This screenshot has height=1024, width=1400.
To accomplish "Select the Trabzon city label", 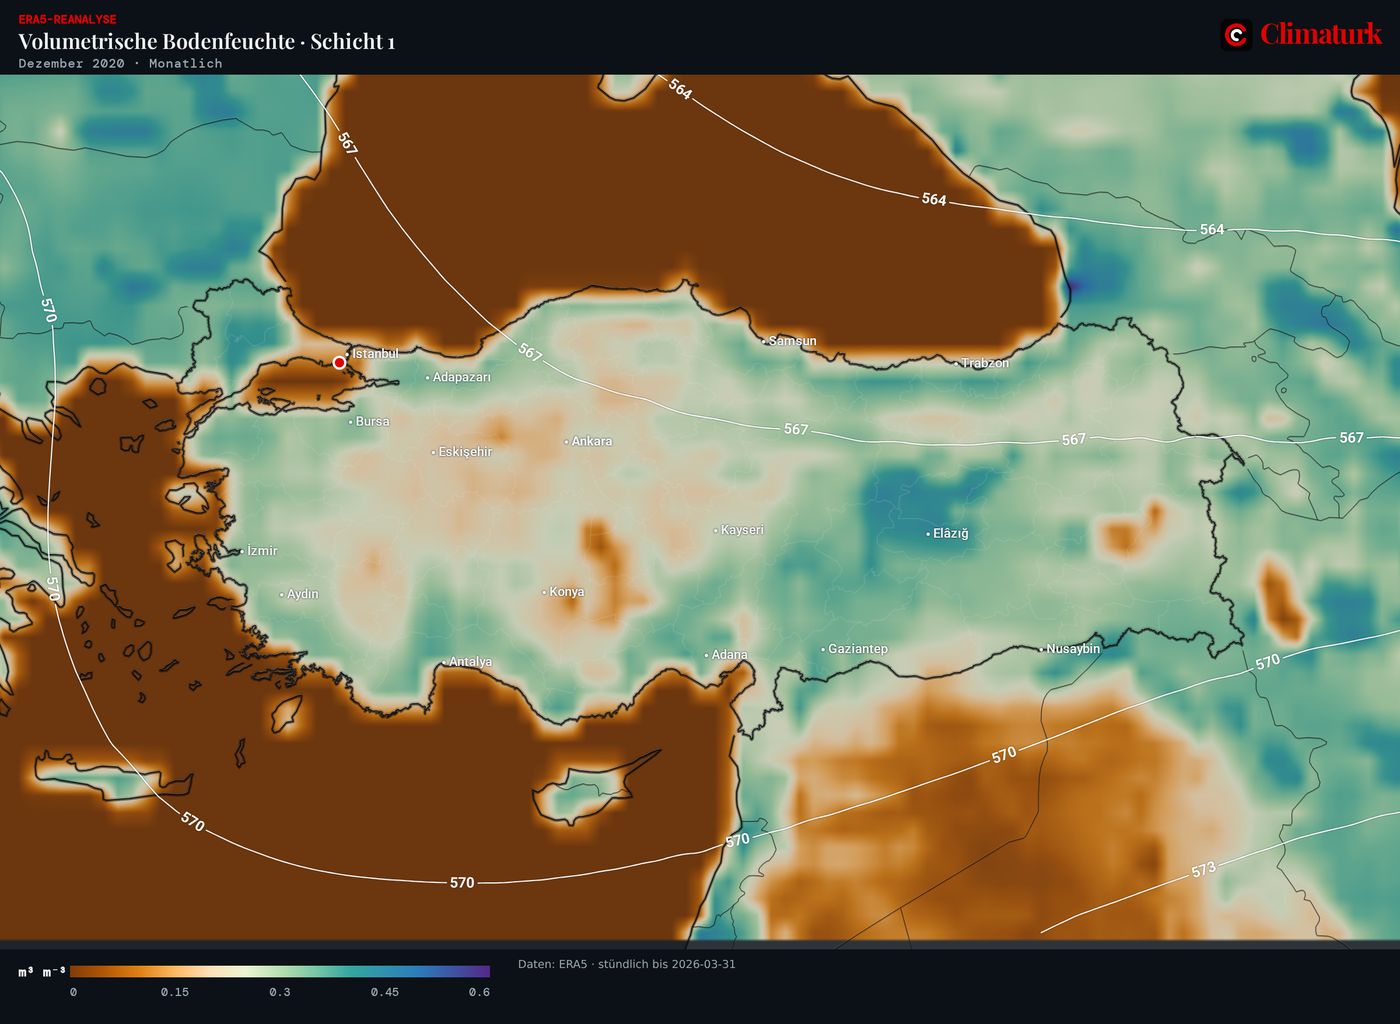I will (985, 363).
